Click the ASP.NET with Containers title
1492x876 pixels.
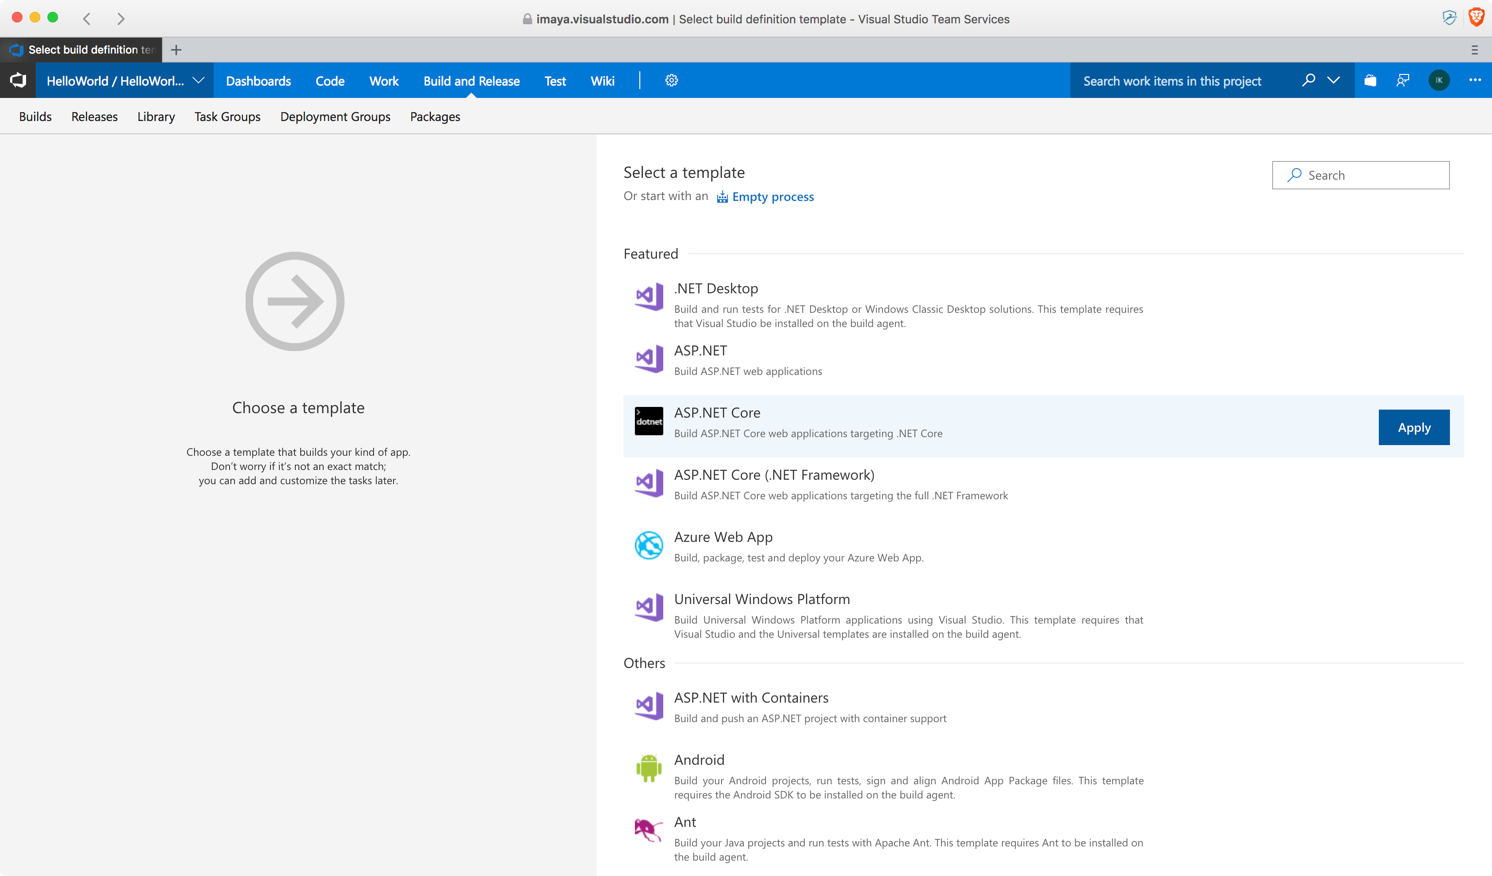(x=751, y=698)
